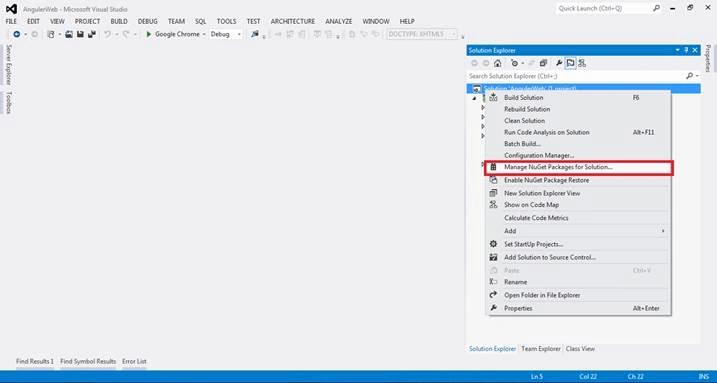
Task: Close the Solution Explorer panel
Action: 695,50
